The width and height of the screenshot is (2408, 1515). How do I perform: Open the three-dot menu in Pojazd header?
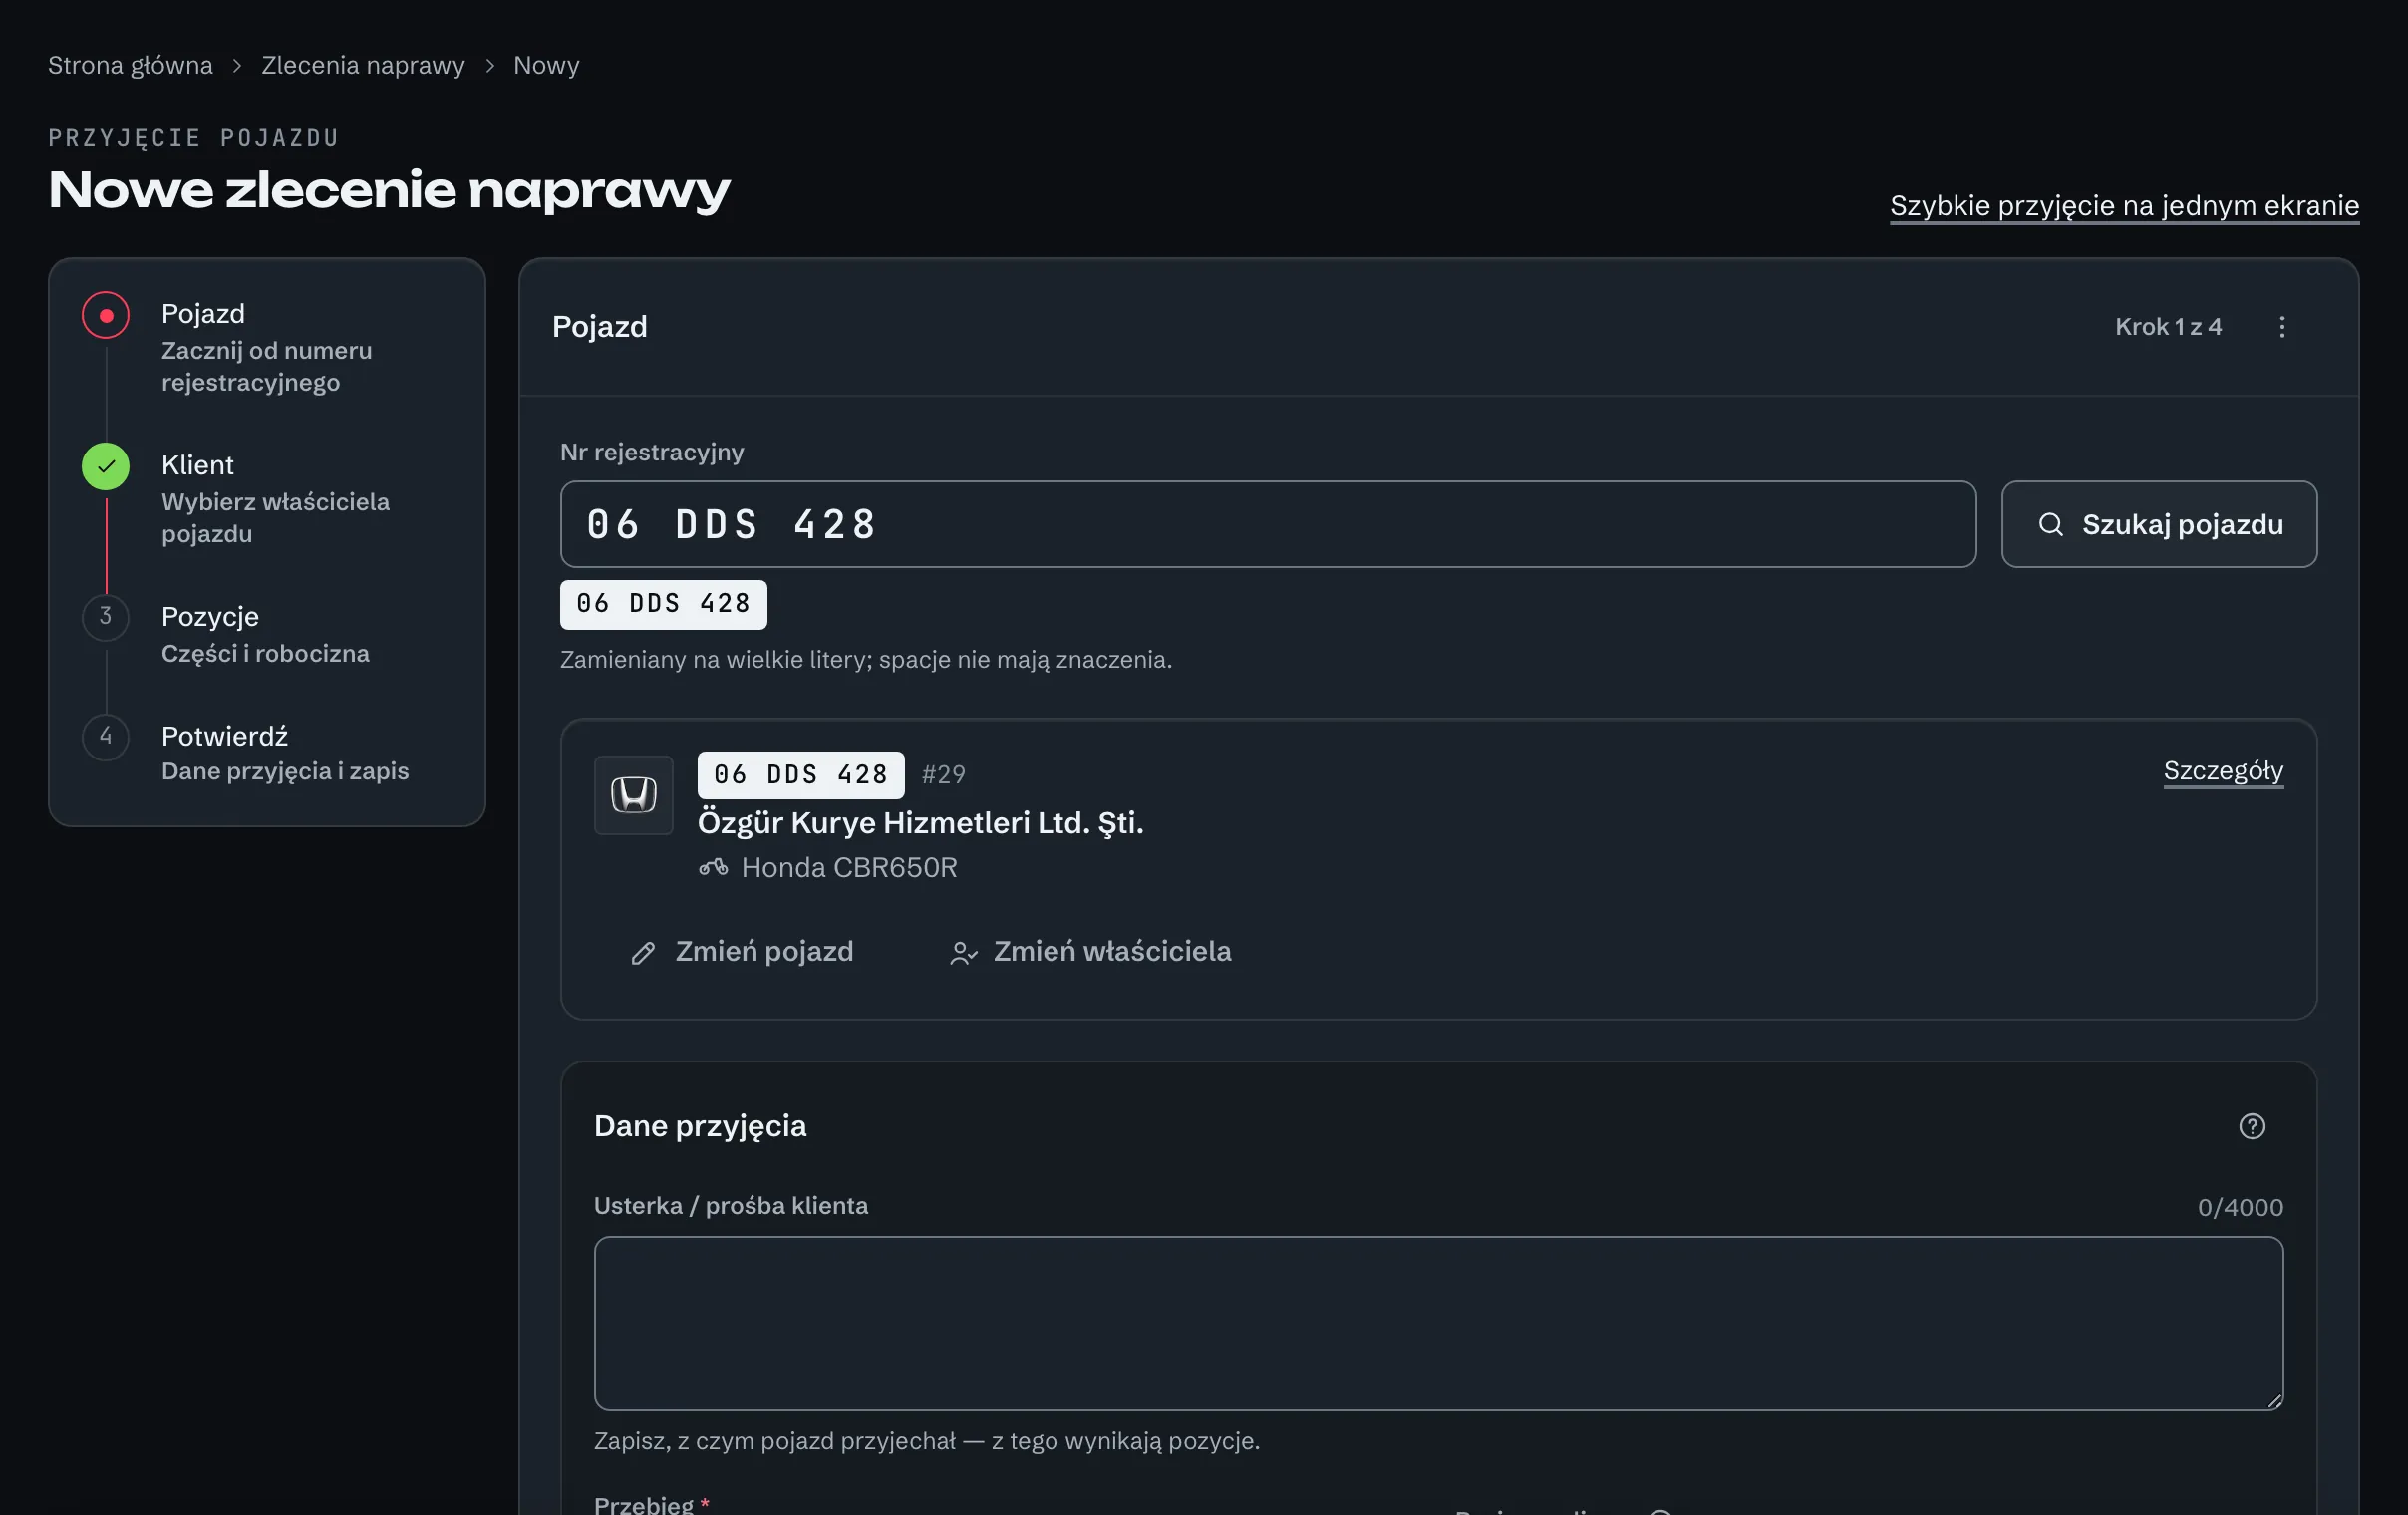pyautogui.click(x=2281, y=327)
